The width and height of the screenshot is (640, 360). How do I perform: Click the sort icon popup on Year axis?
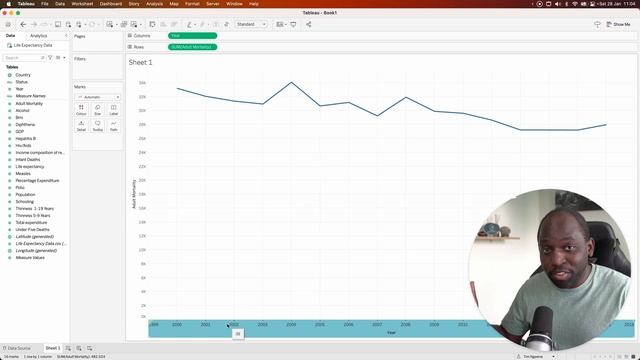(238, 334)
